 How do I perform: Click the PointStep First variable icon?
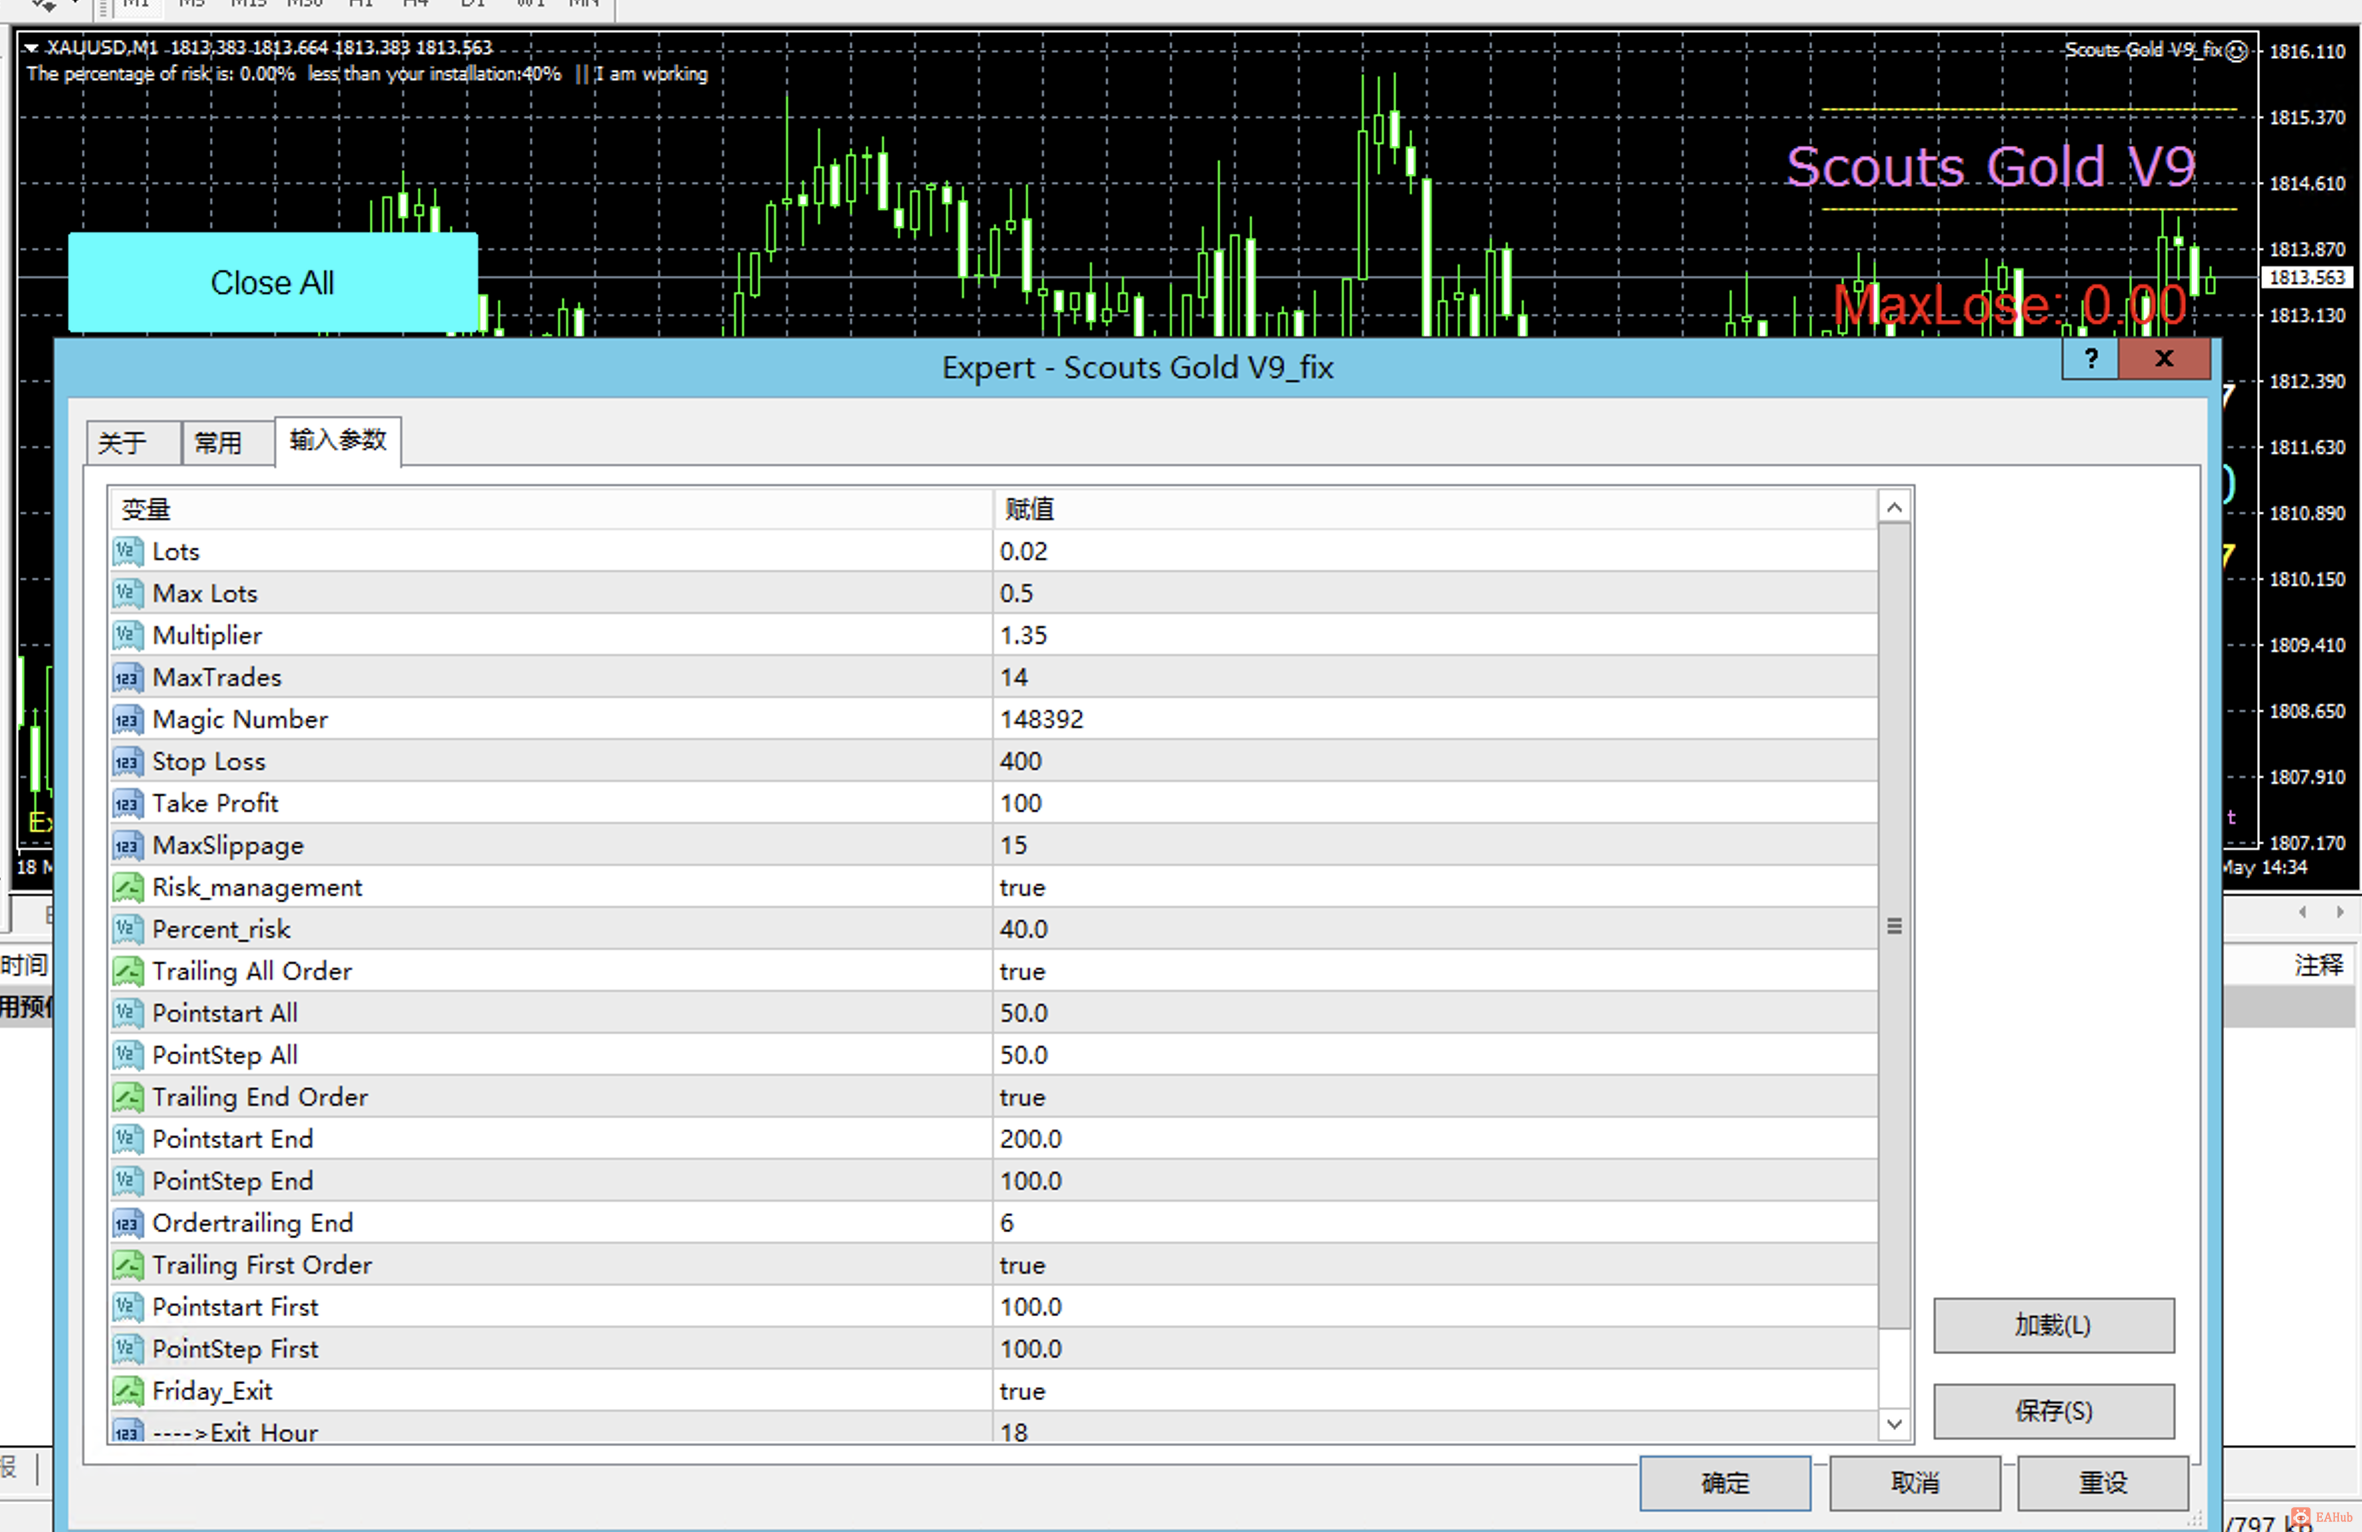[128, 1349]
